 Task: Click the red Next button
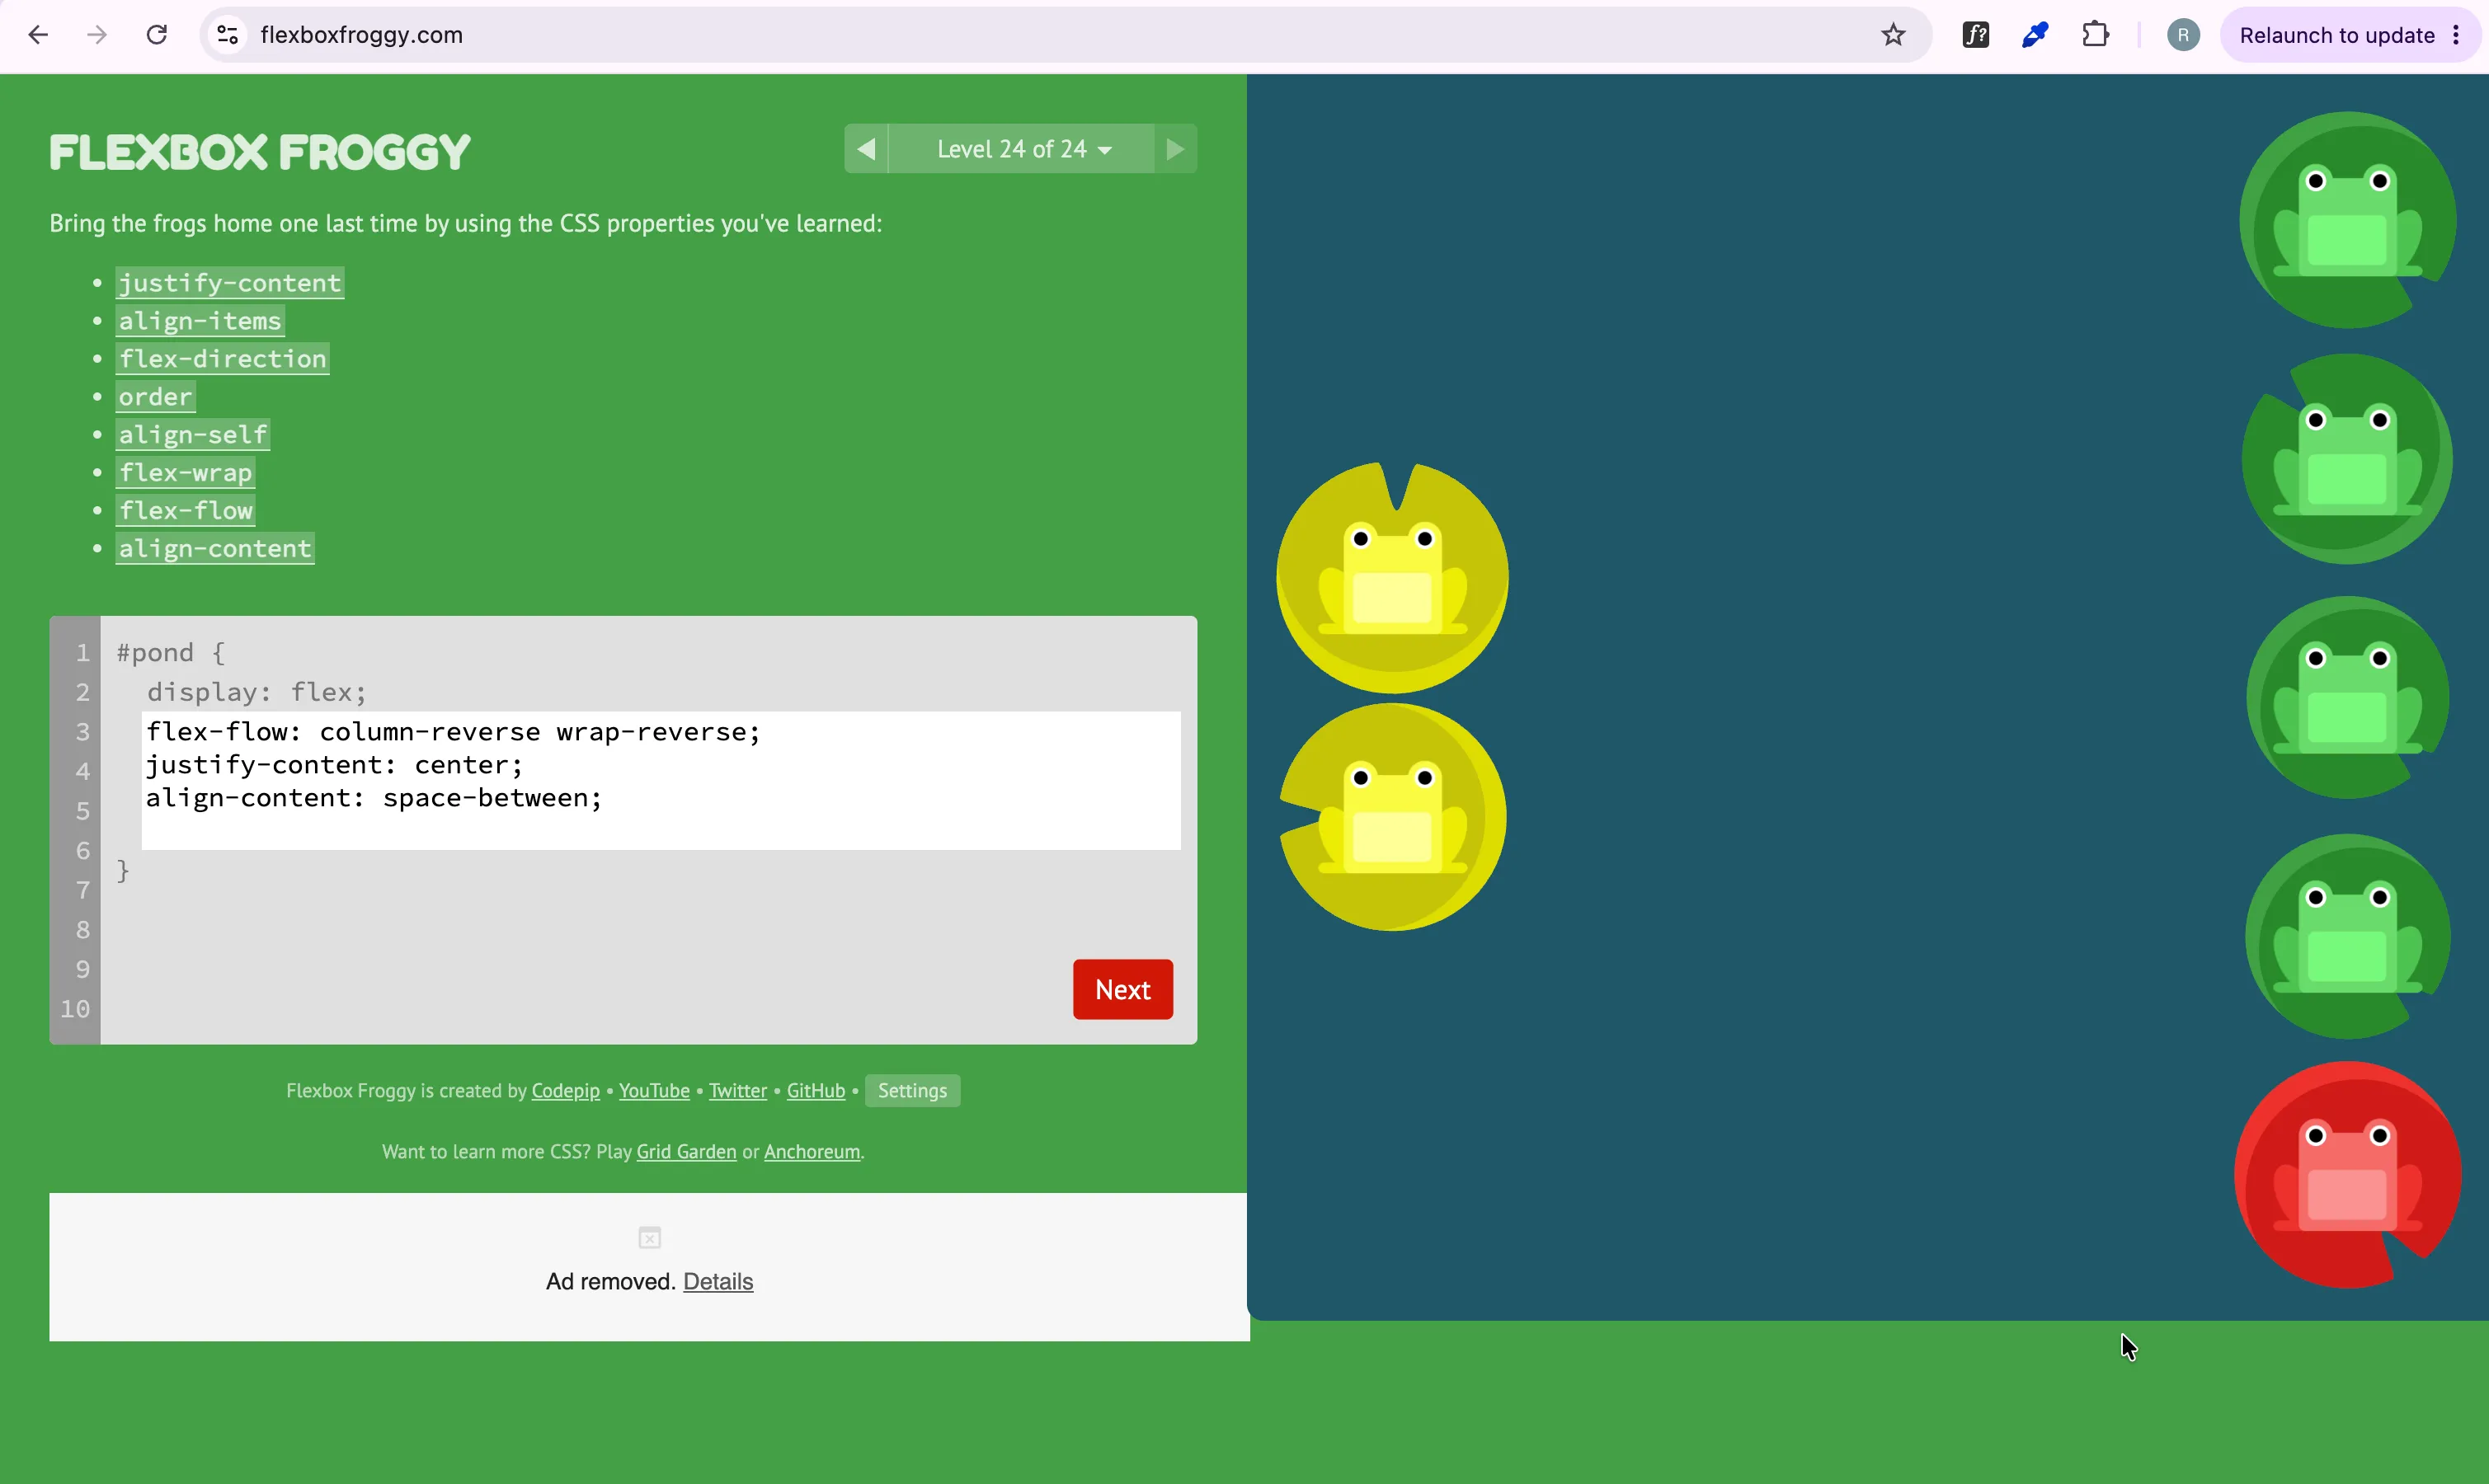(x=1122, y=990)
